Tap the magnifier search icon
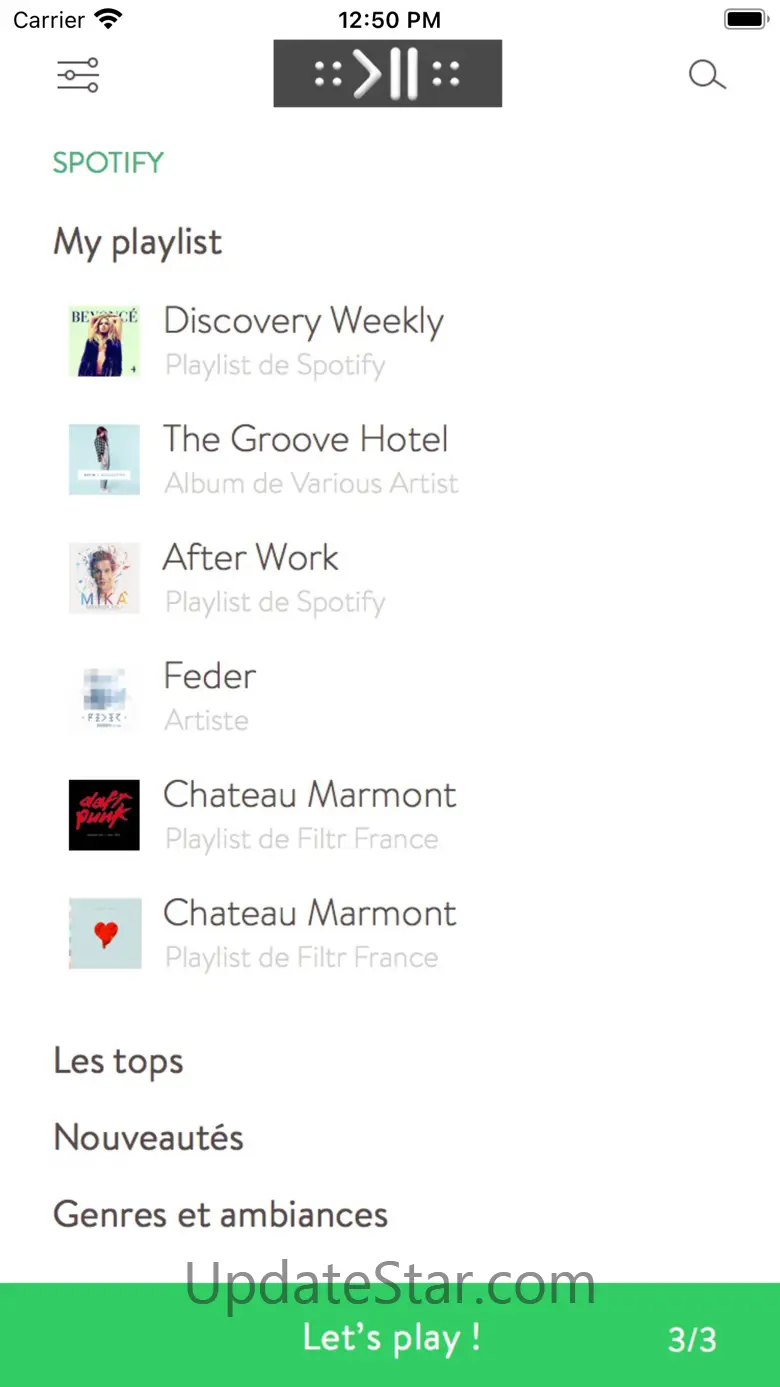 pyautogui.click(x=707, y=75)
